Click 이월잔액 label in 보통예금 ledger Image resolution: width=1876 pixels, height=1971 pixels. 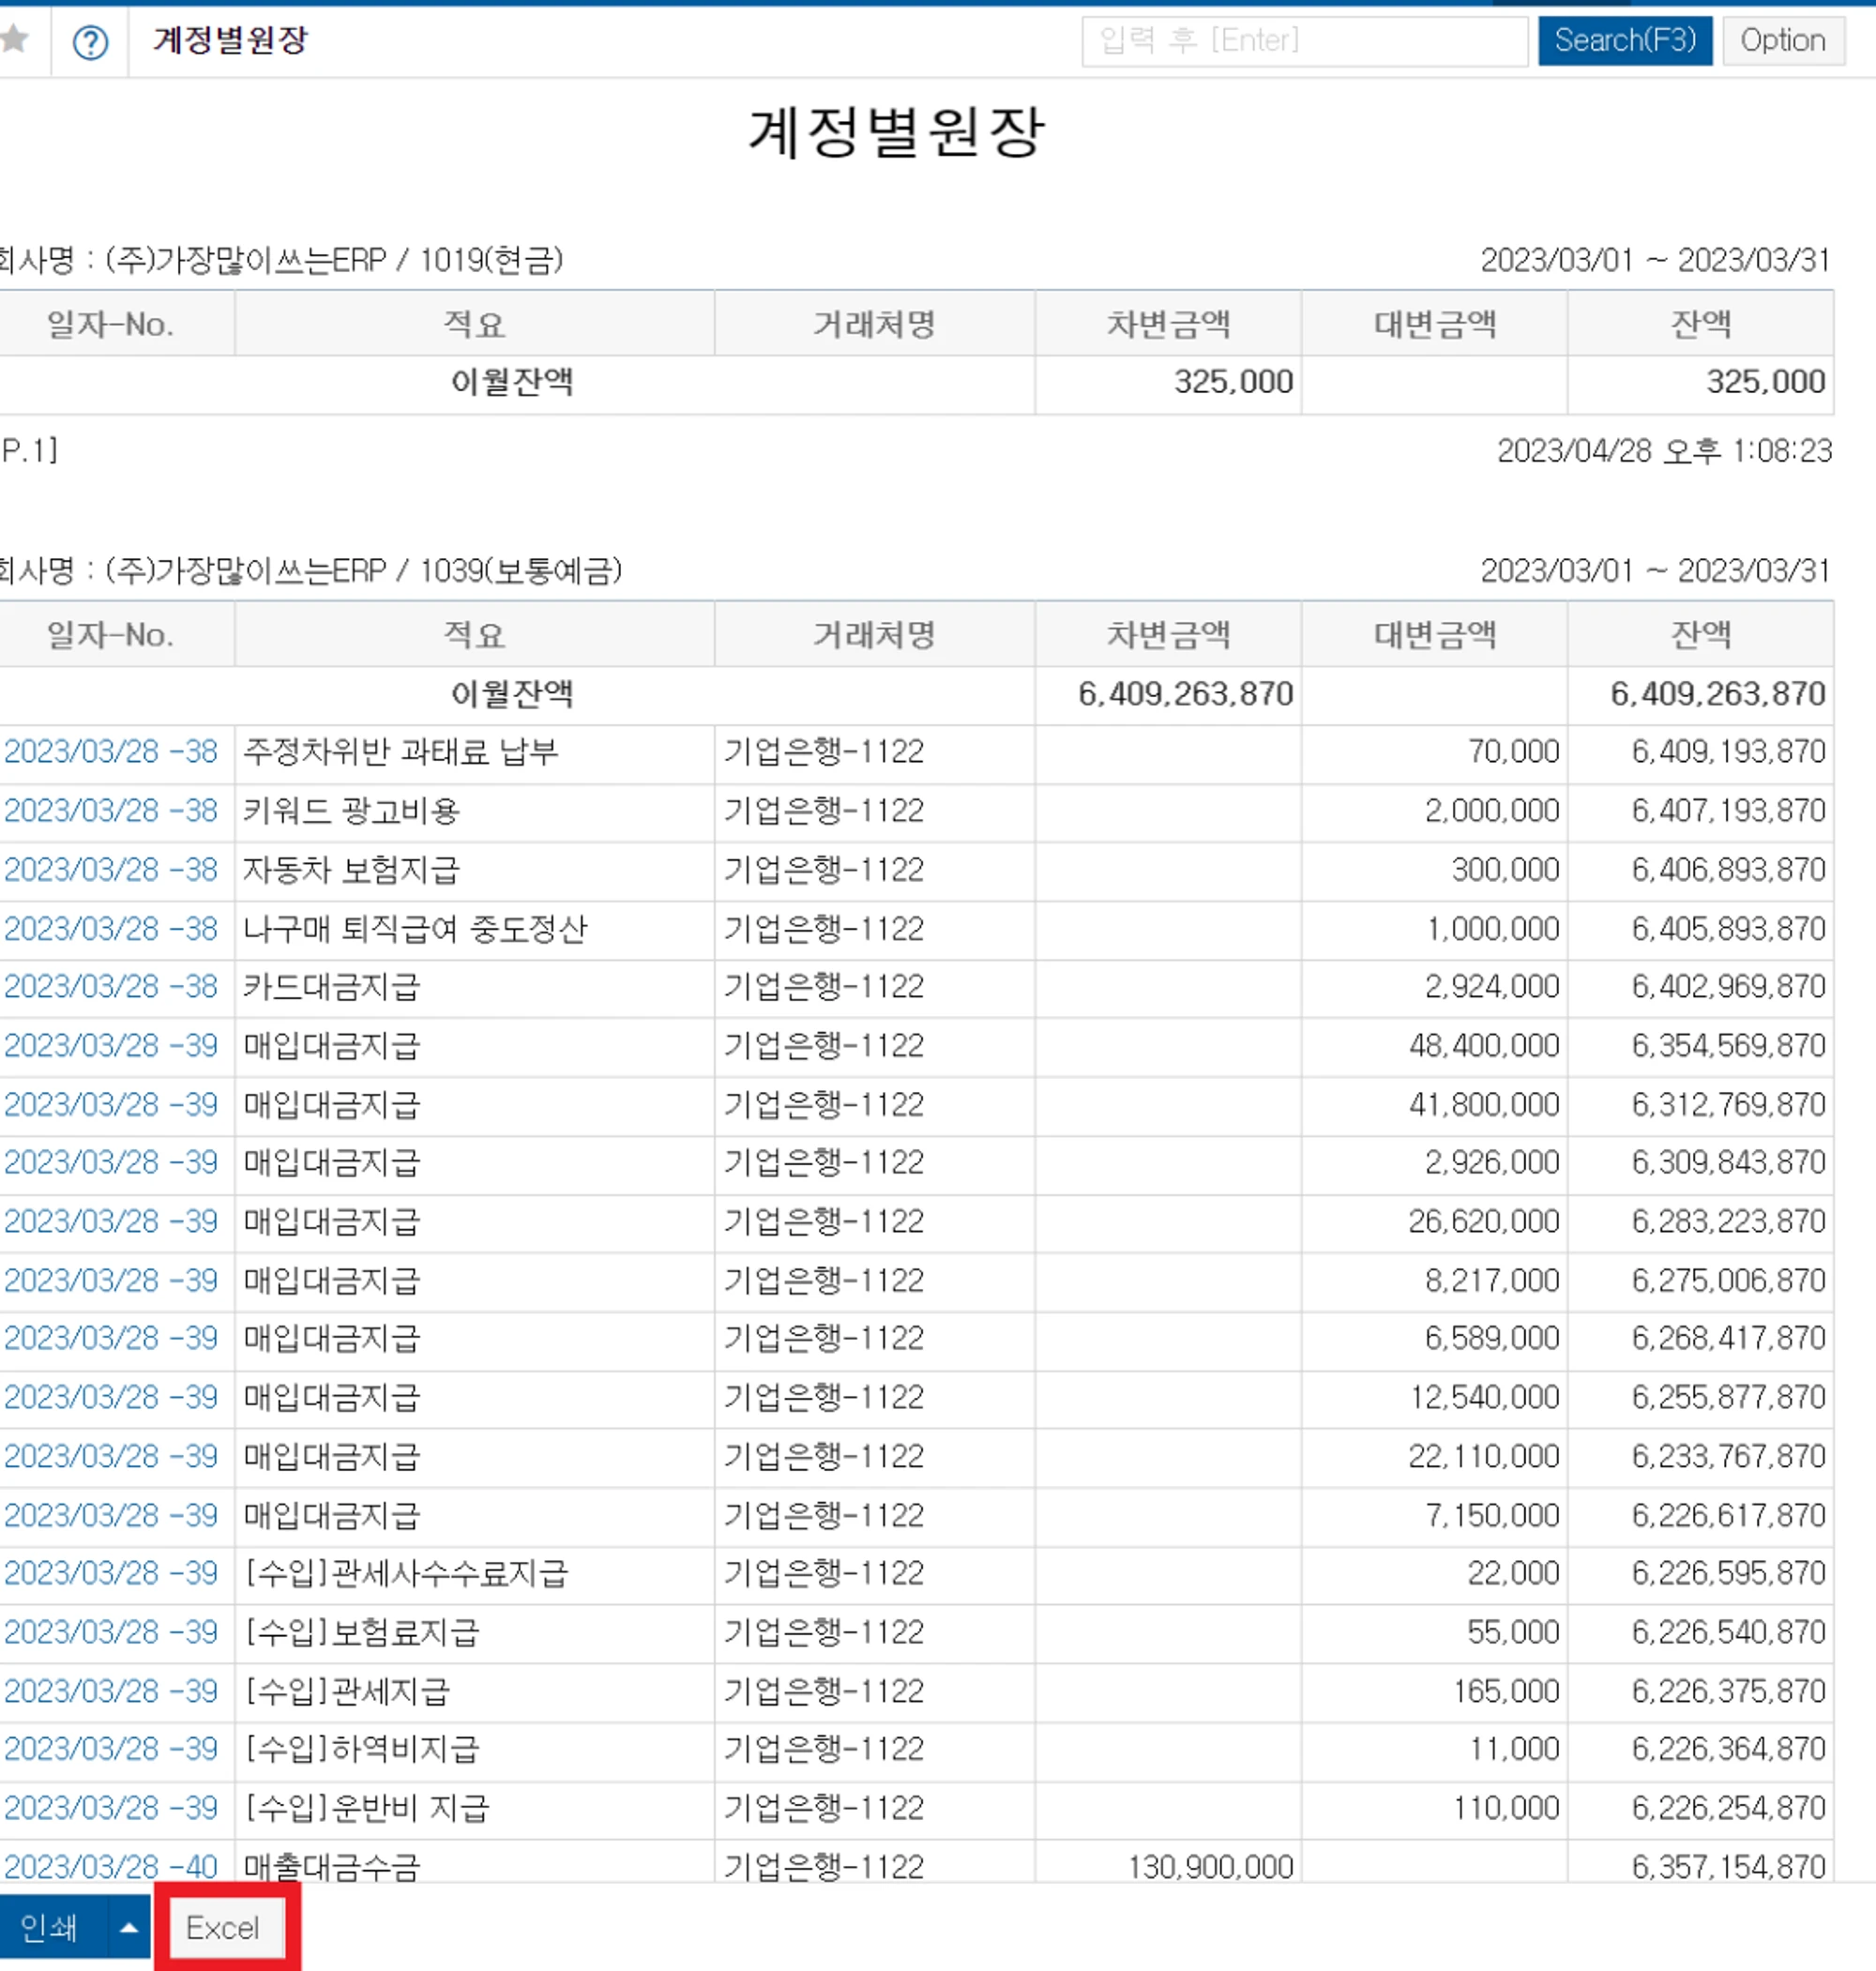point(512,693)
